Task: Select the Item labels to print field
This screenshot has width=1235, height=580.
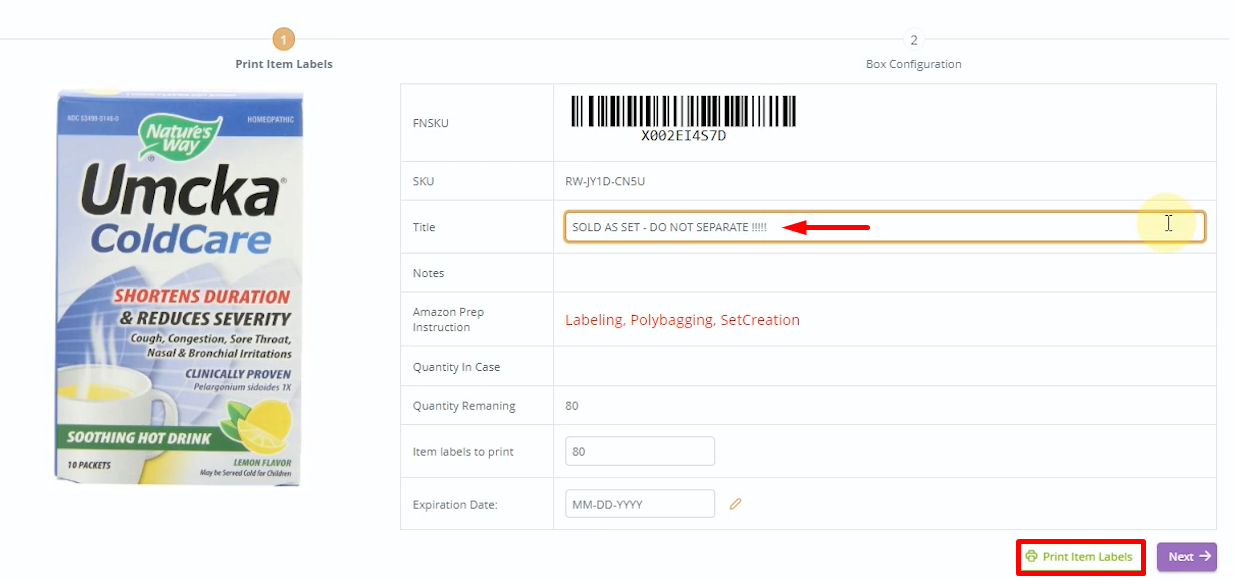Action: pos(639,451)
